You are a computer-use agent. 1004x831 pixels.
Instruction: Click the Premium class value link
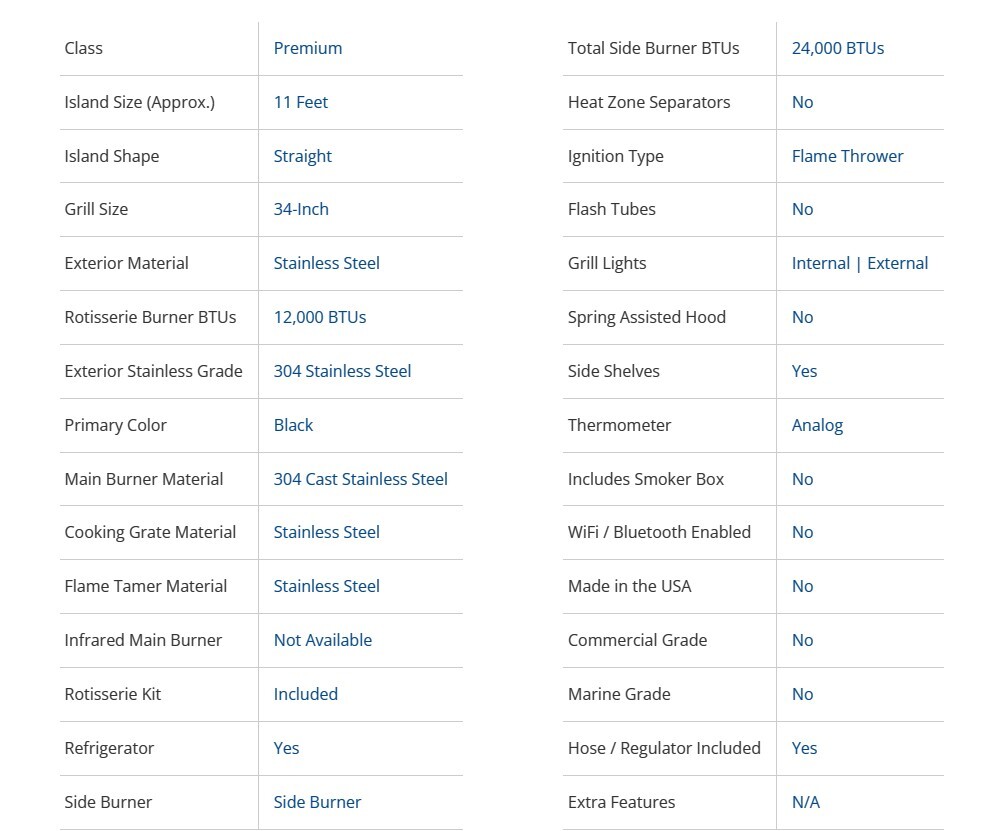[307, 48]
